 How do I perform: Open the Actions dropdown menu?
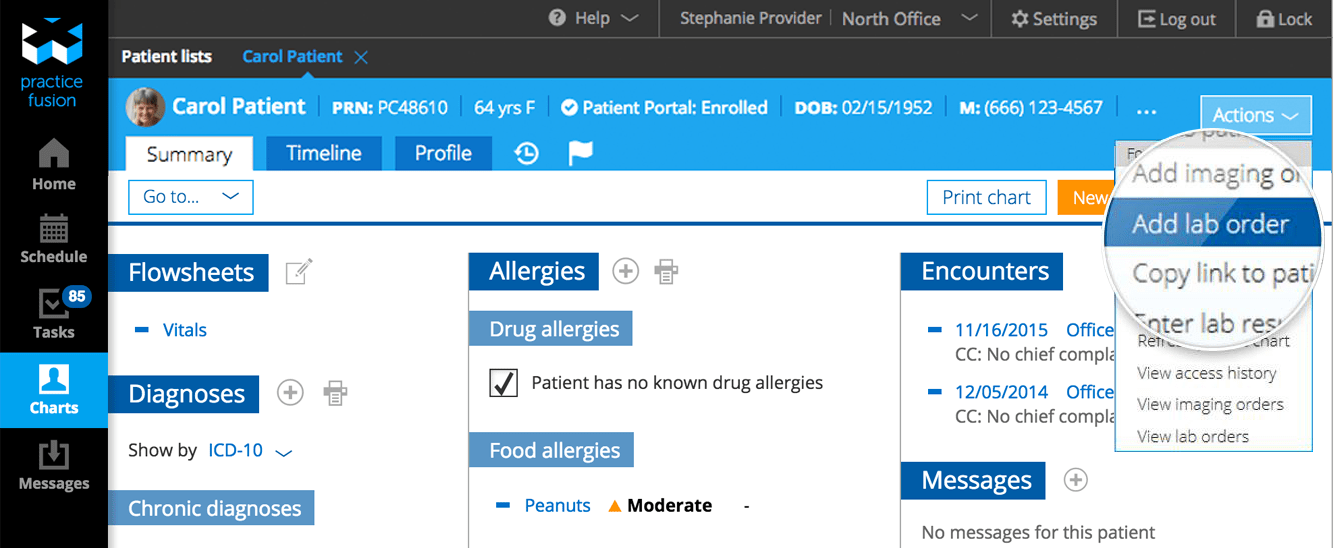pos(1255,115)
